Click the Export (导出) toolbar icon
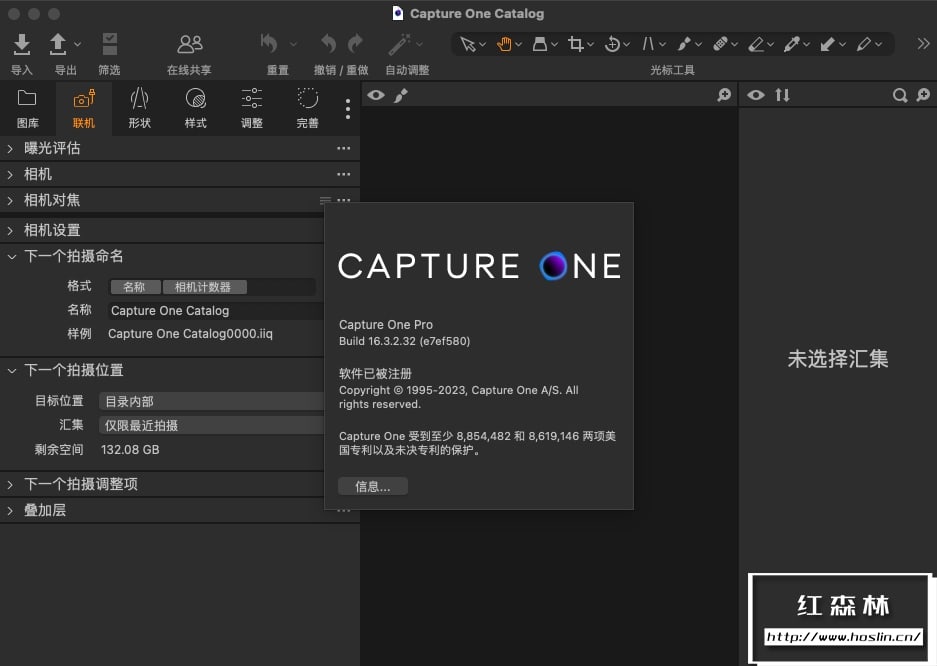 tap(59, 45)
